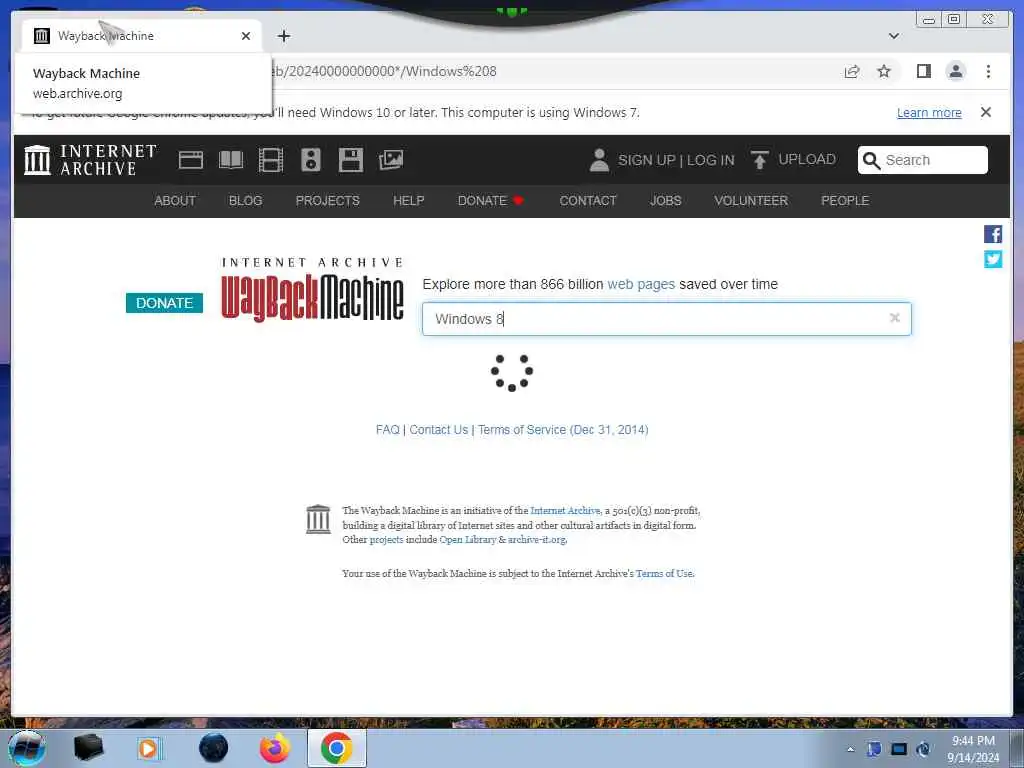Open the Video filmstrip icon
The width and height of the screenshot is (1024, 768).
point(270,160)
